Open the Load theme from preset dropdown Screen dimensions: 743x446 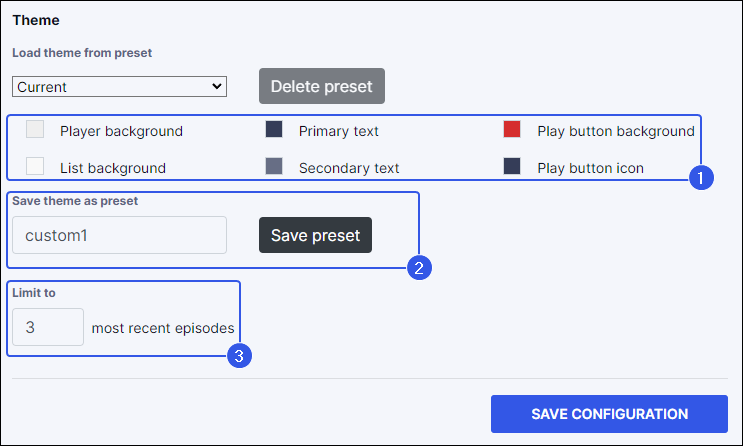point(120,87)
